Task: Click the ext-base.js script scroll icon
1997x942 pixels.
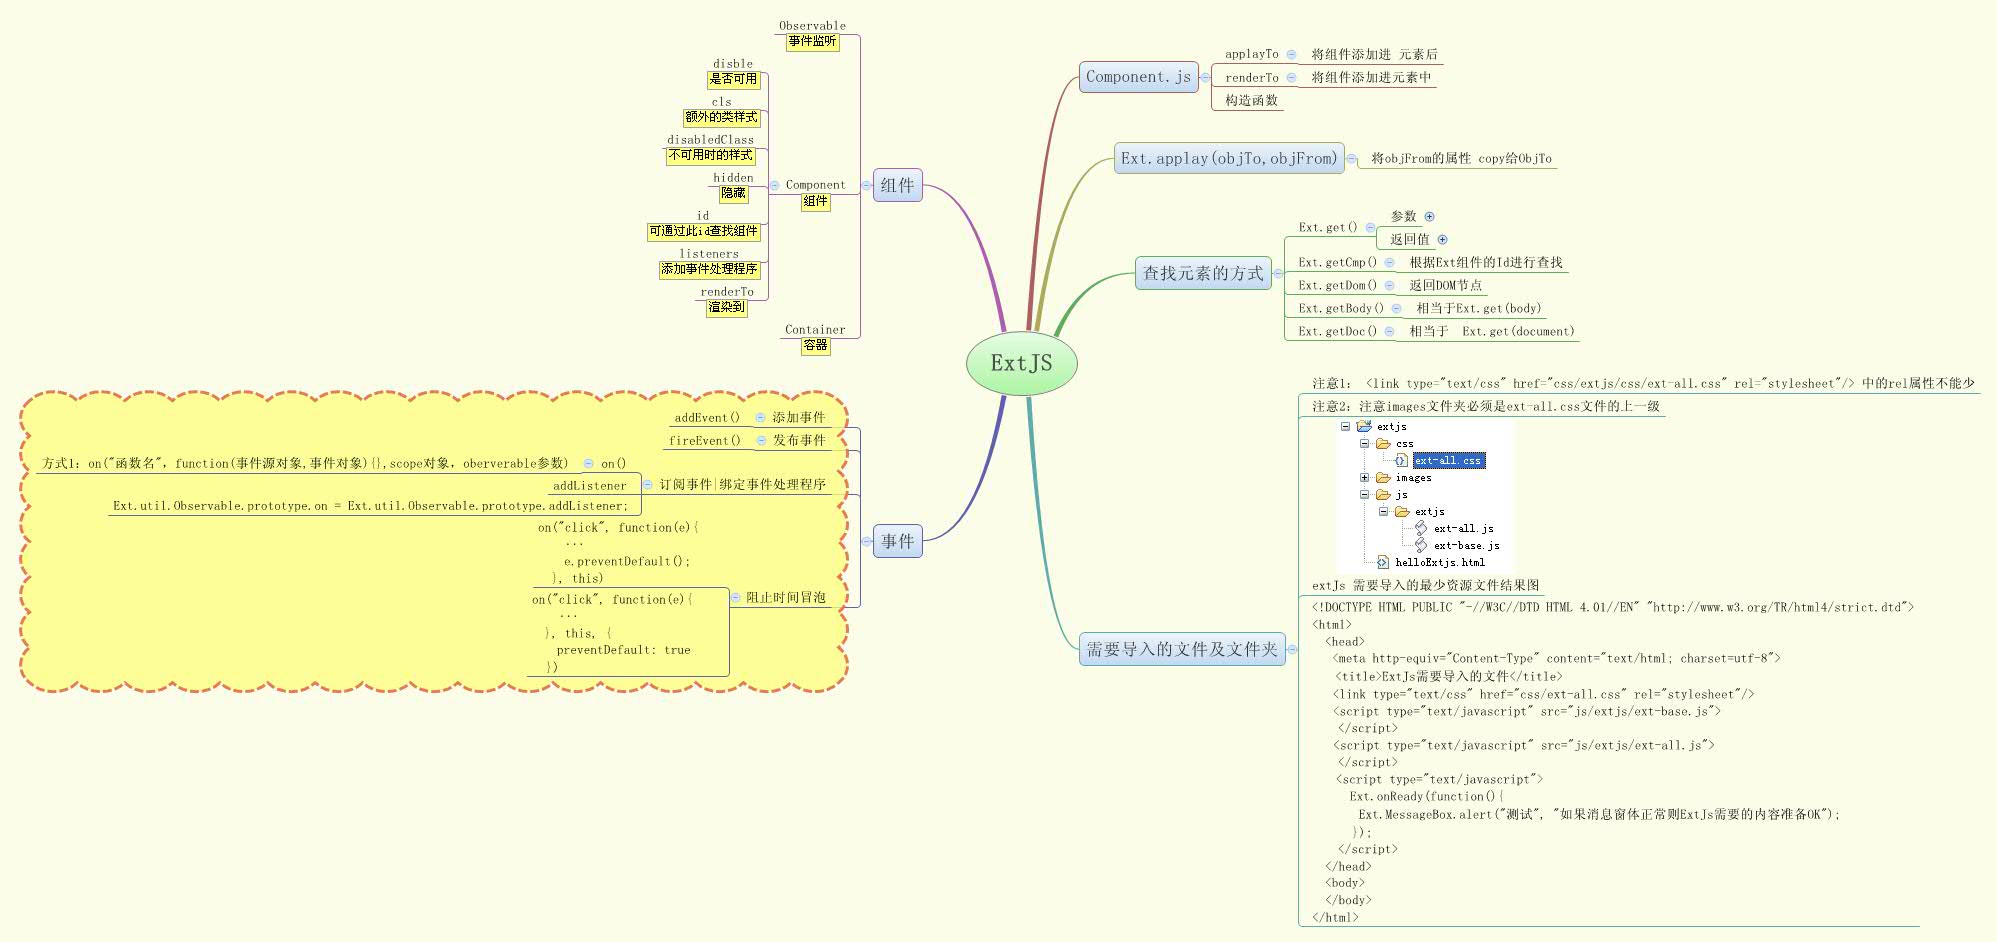Action: coord(1423,545)
